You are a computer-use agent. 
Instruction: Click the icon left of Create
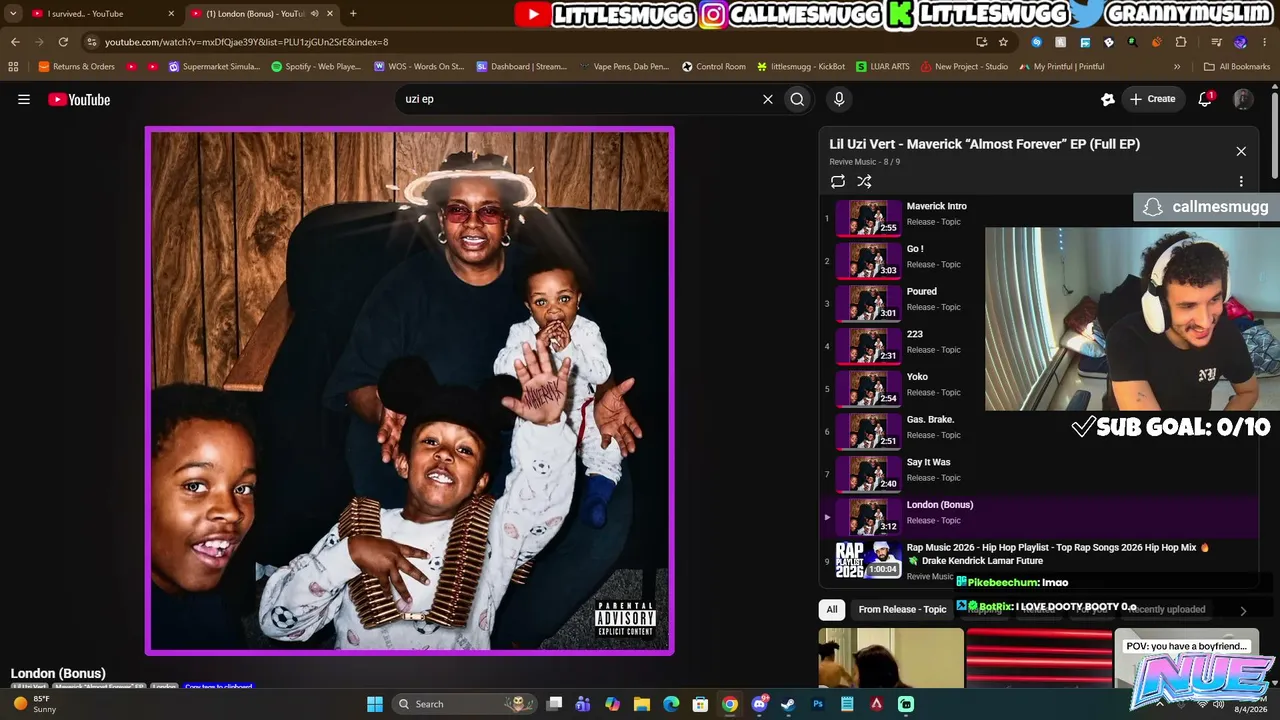pyautogui.click(x=1107, y=99)
